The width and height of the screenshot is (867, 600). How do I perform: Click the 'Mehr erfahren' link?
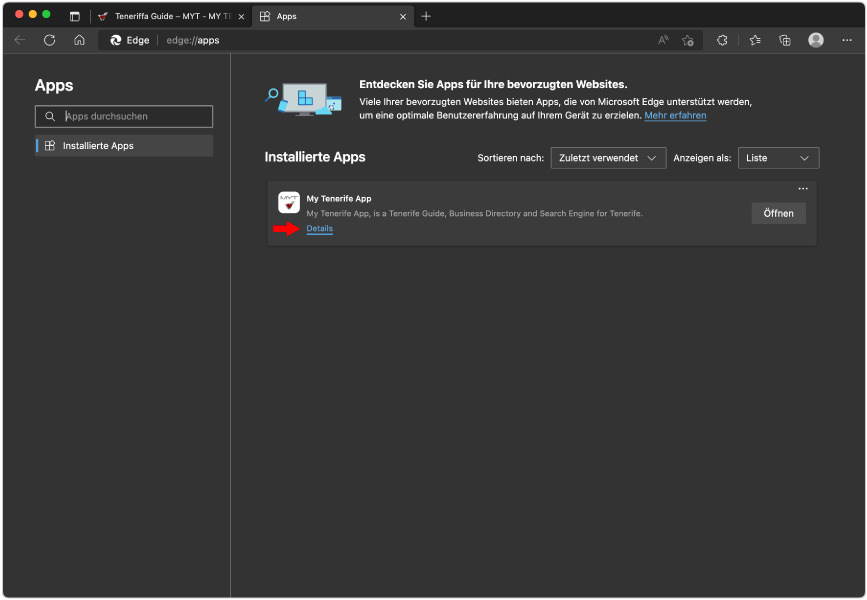[675, 116]
